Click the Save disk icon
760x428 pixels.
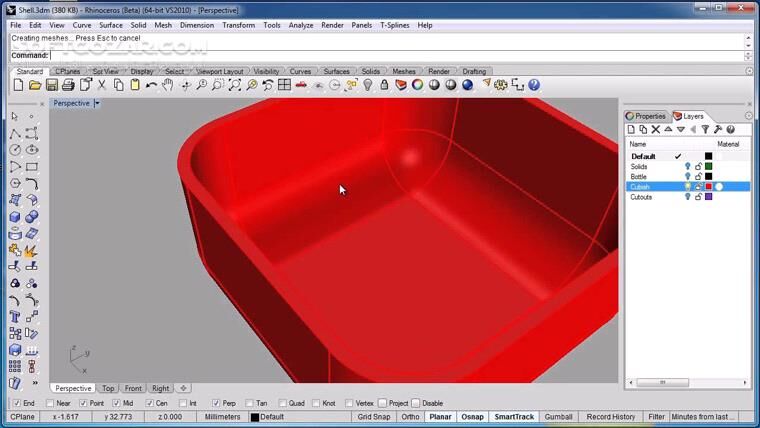52,86
